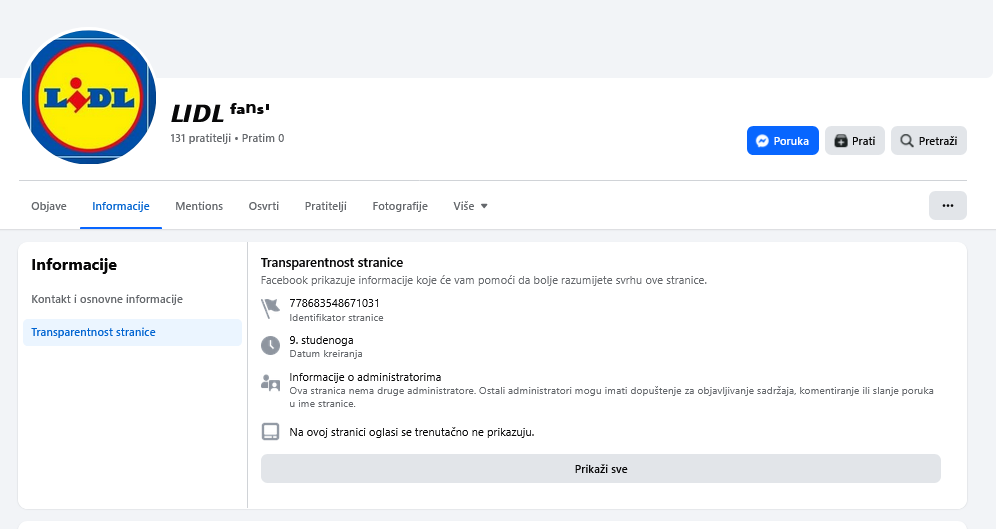Expand the Više dropdown menu
Image resolution: width=996 pixels, height=529 pixels.
pyautogui.click(x=470, y=206)
